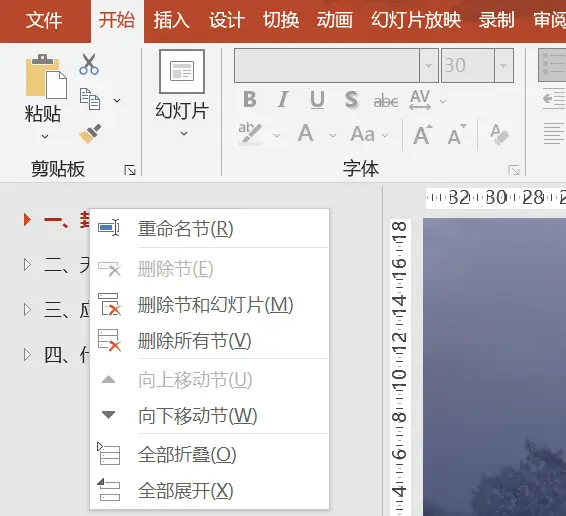The width and height of the screenshot is (566, 516).
Task: Switch to the 录制 tab
Action: [x=497, y=20]
